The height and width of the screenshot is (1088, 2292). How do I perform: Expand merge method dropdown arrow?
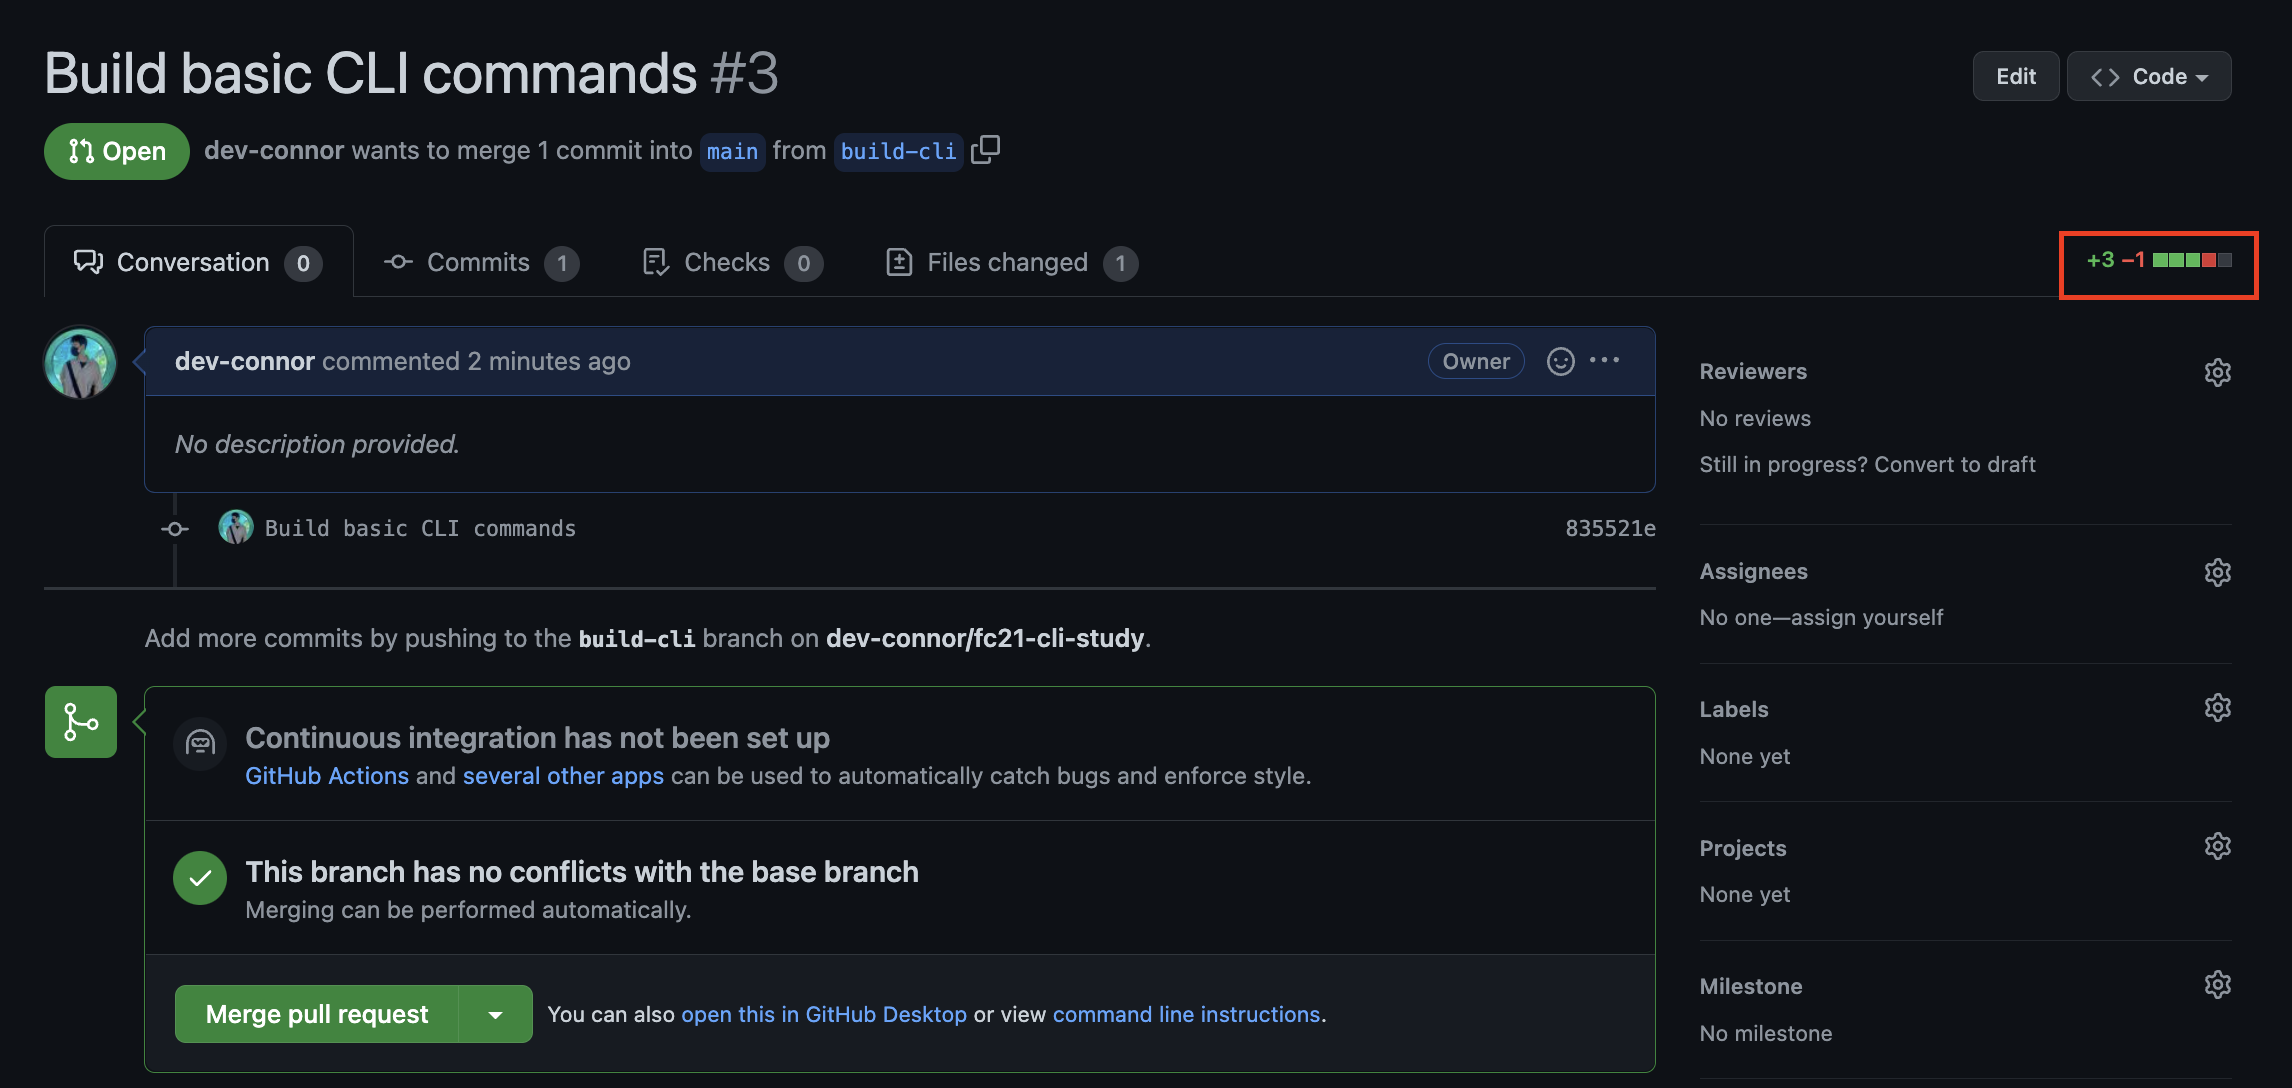click(495, 1014)
